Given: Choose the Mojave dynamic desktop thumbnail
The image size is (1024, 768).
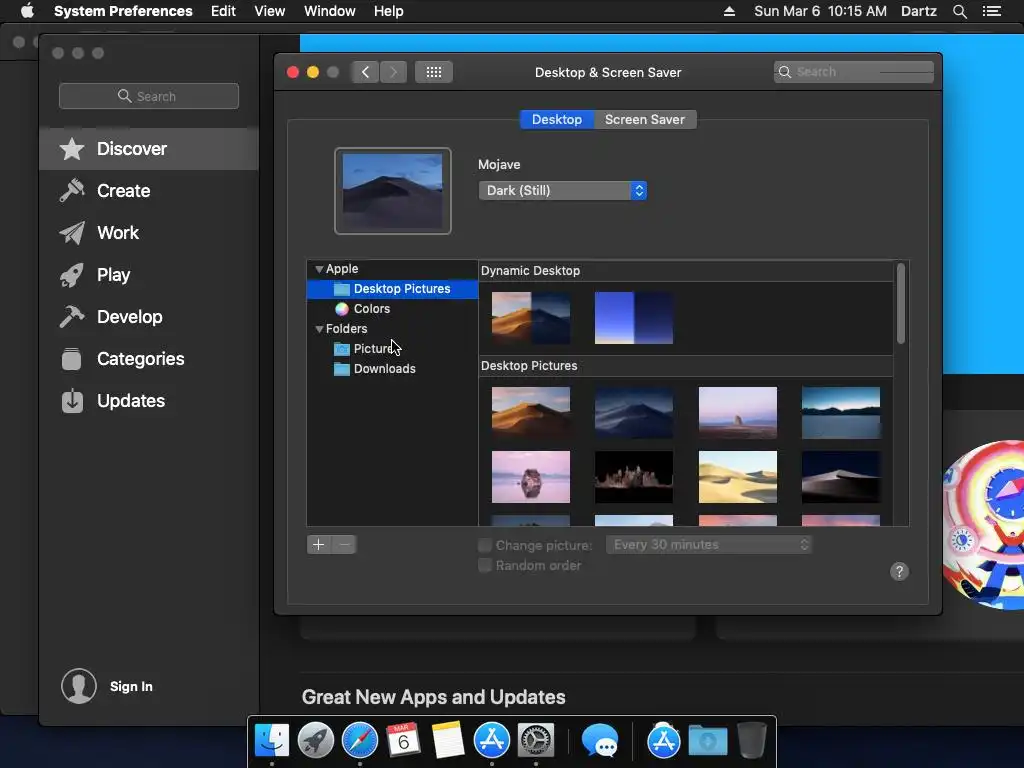Looking at the screenshot, I should tap(530, 318).
